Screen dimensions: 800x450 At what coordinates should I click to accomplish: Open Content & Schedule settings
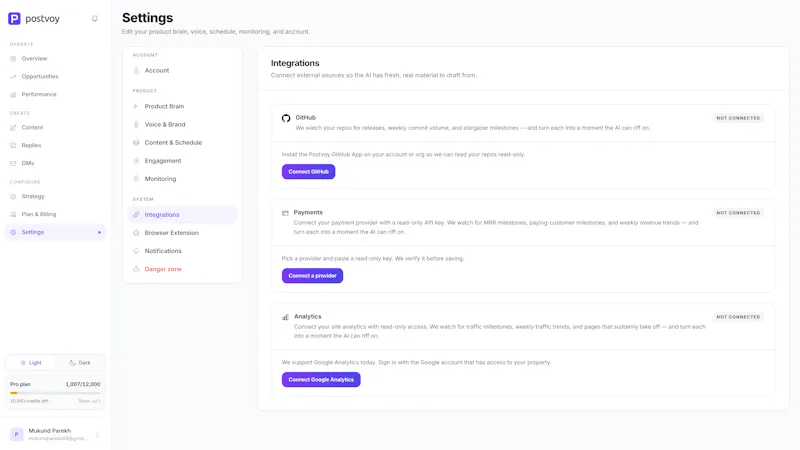[x=183, y=143]
